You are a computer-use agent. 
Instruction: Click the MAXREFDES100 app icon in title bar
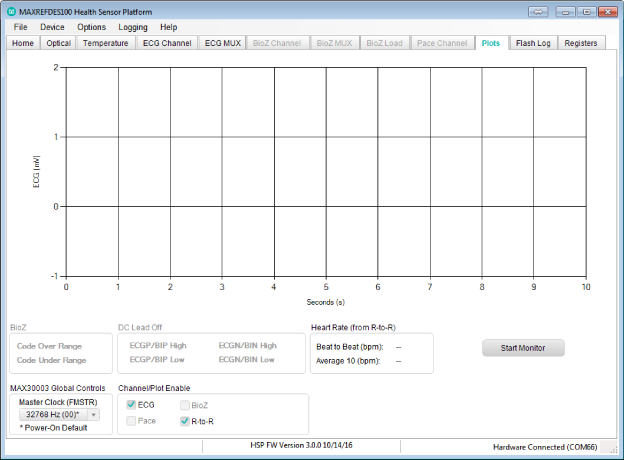point(12,12)
